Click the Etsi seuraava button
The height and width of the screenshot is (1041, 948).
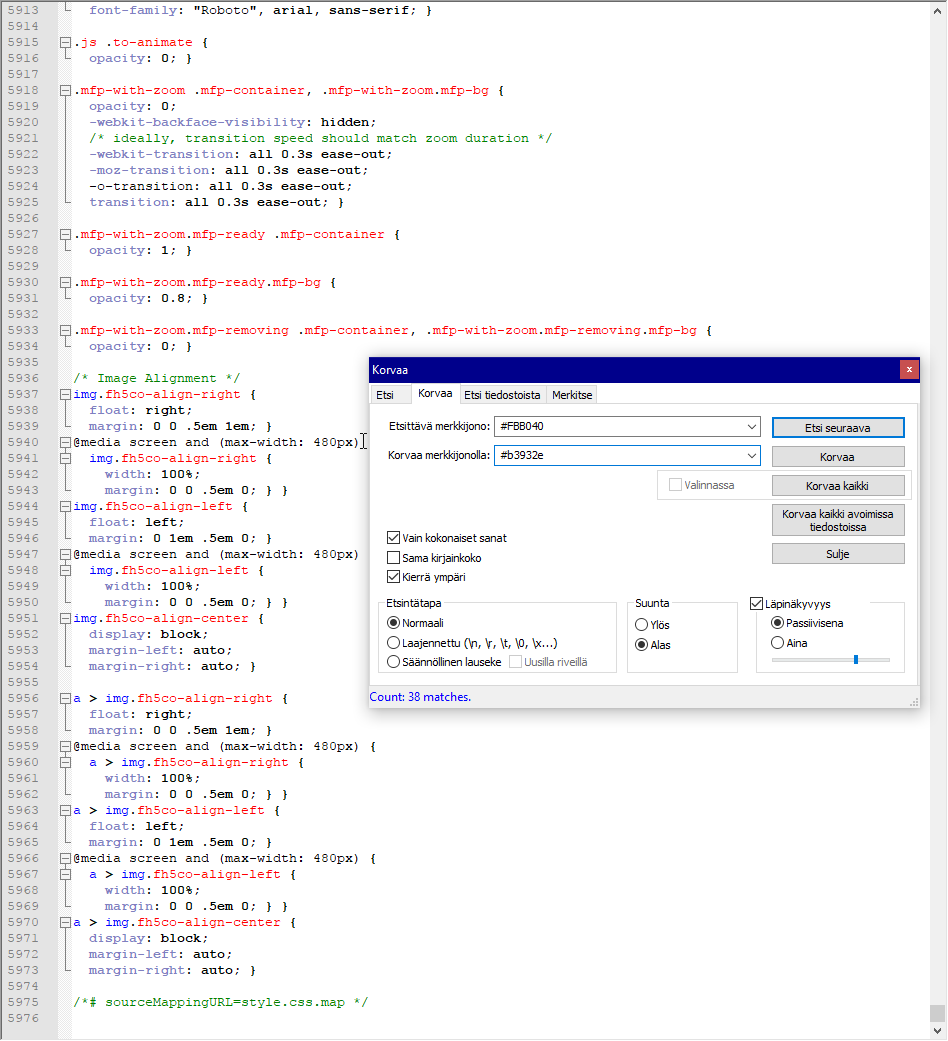(838, 428)
